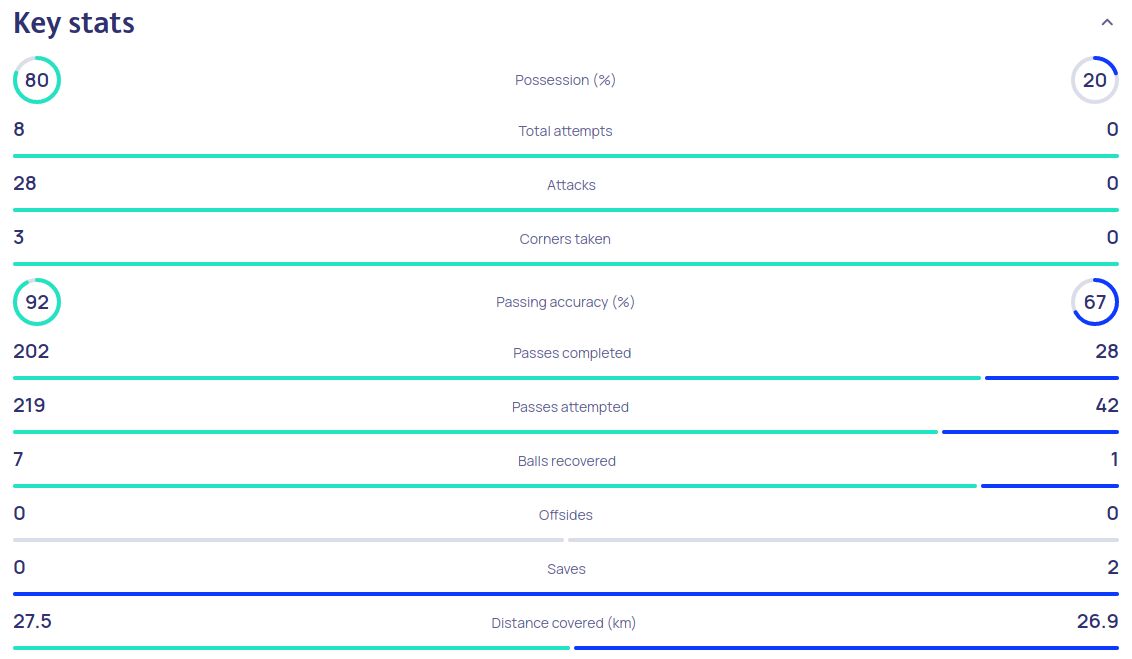
Task: Click the 20 possession circle gauge
Action: pyautogui.click(x=1095, y=80)
